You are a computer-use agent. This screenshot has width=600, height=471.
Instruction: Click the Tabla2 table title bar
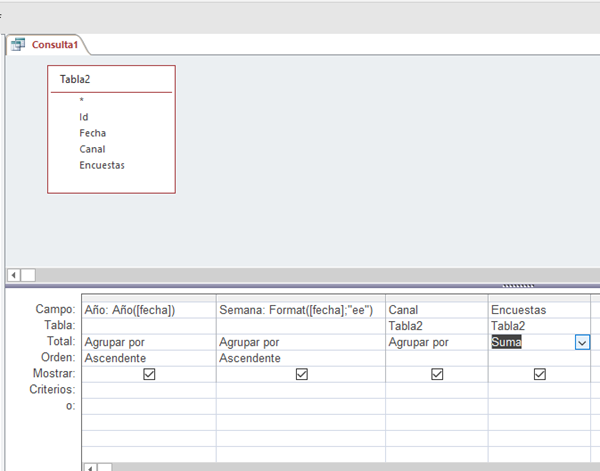(111, 79)
